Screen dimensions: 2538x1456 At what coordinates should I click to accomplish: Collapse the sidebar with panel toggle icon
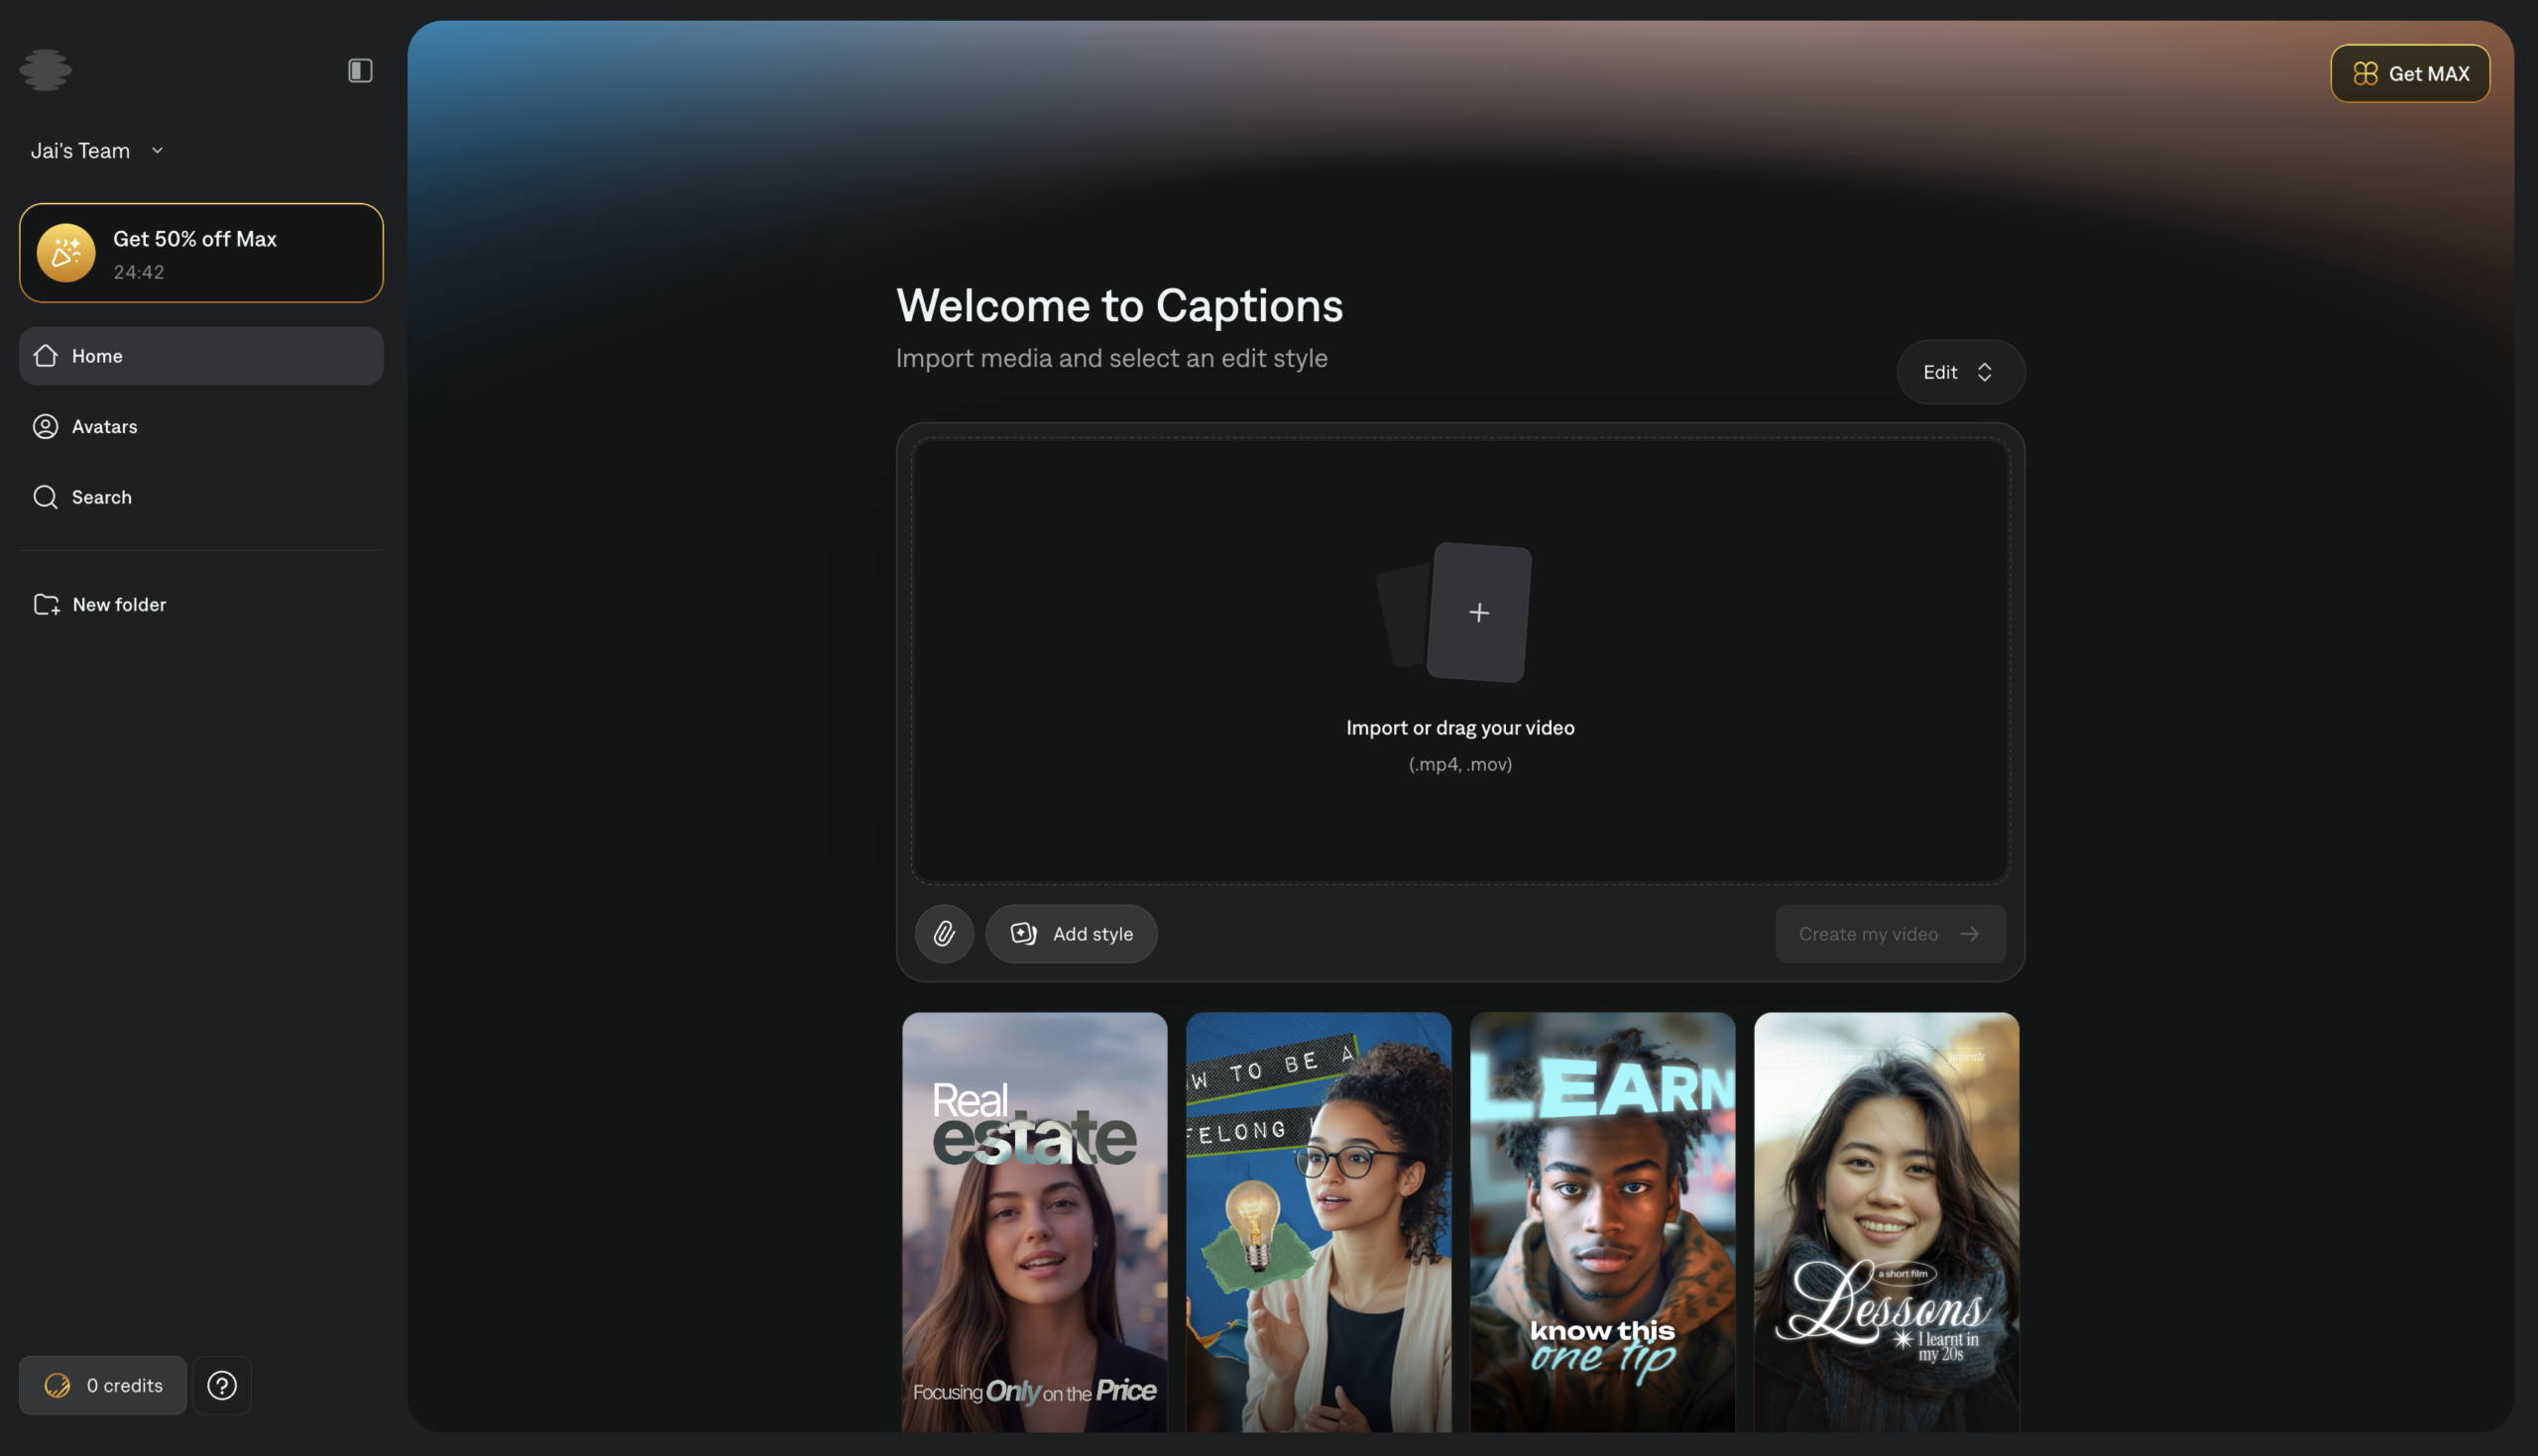pyautogui.click(x=360, y=70)
